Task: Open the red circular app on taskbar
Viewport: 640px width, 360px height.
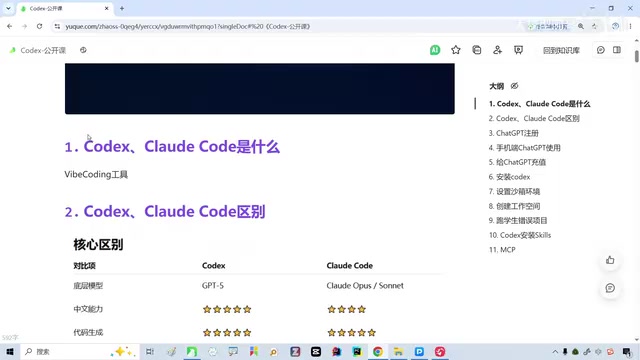Action: tap(440, 351)
